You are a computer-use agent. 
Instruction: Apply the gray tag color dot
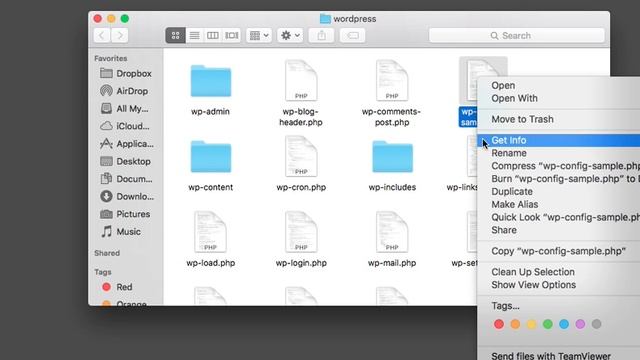pos(596,324)
